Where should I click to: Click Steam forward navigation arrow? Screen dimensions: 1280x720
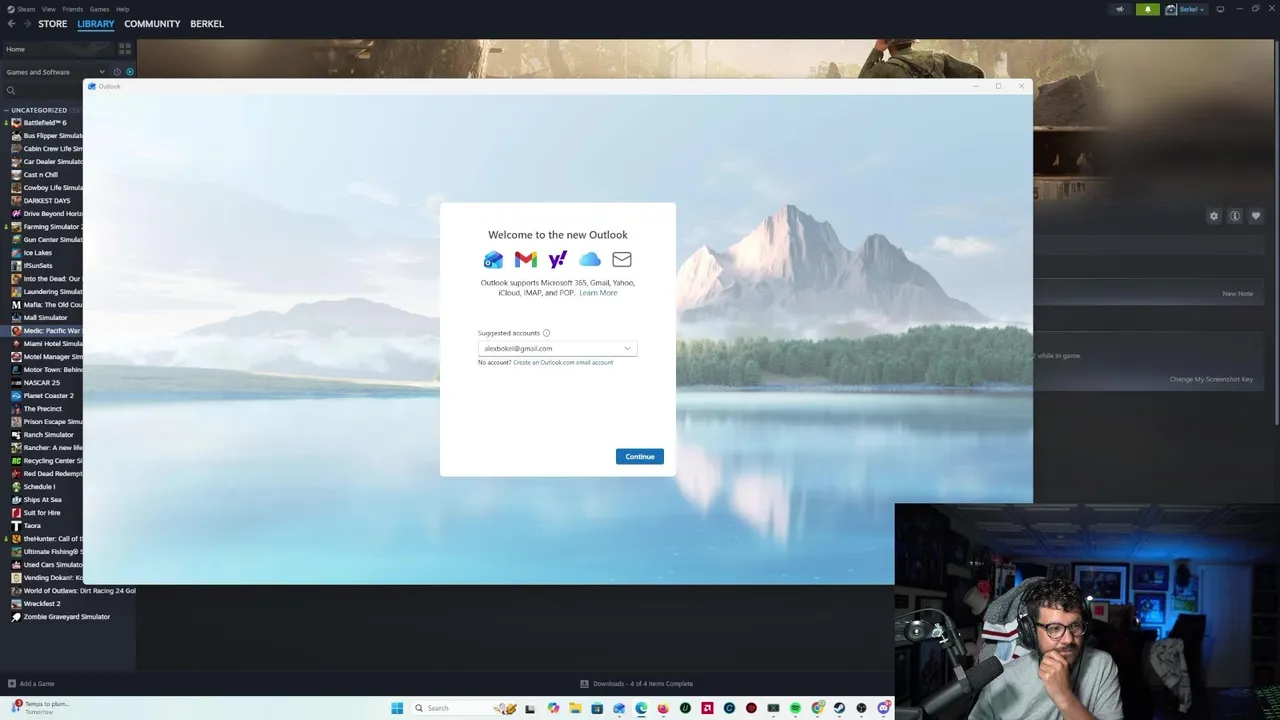click(x=27, y=24)
